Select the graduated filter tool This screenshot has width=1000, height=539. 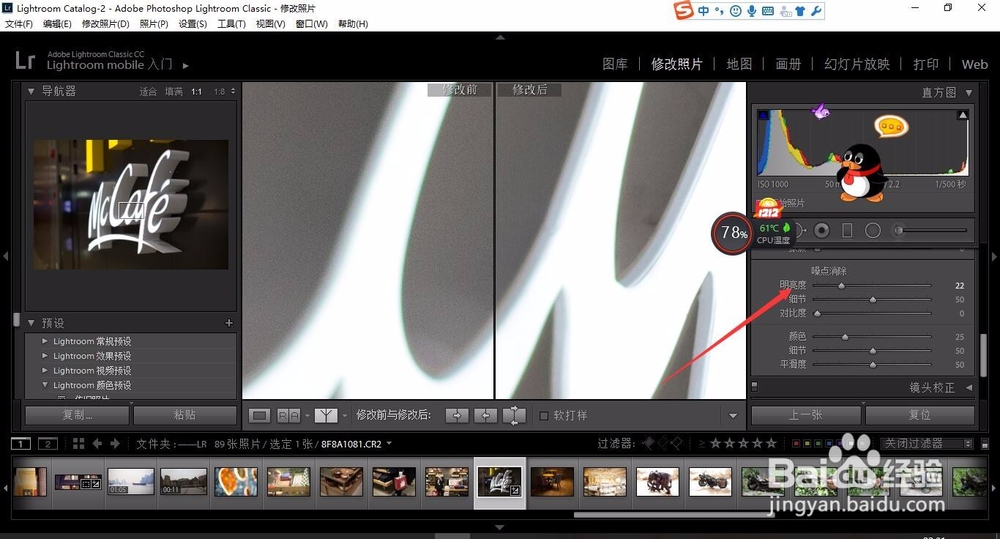847,230
